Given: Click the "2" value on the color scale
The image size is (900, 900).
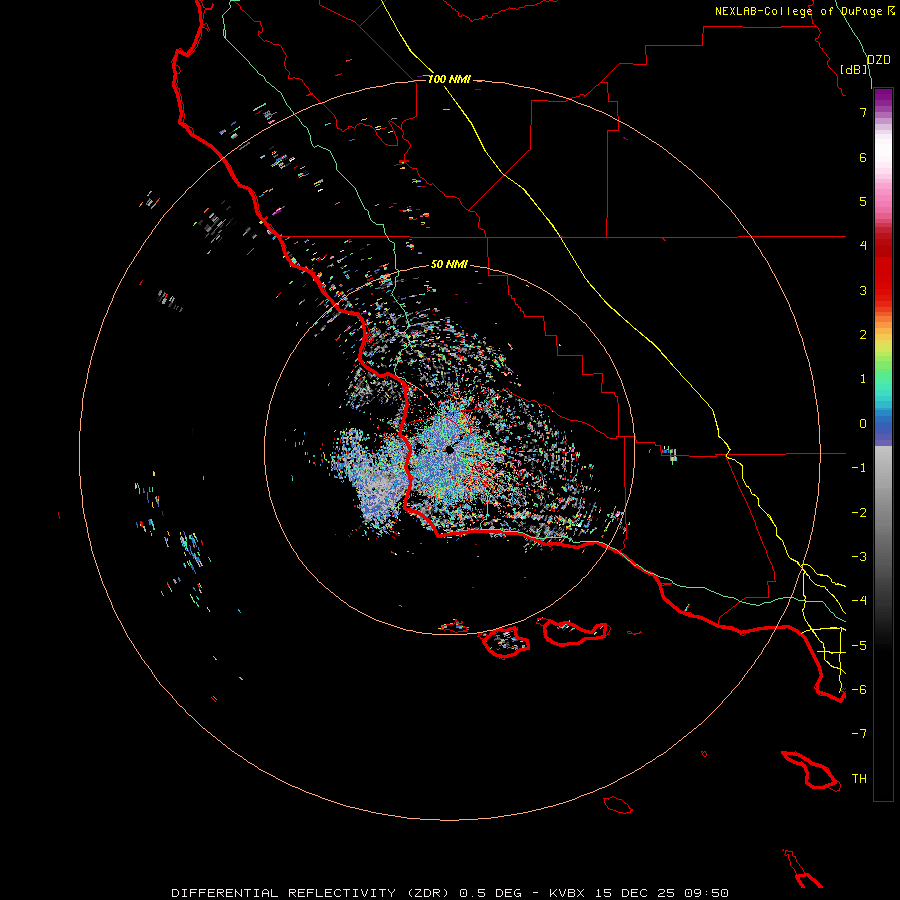Looking at the screenshot, I should pos(863,335).
